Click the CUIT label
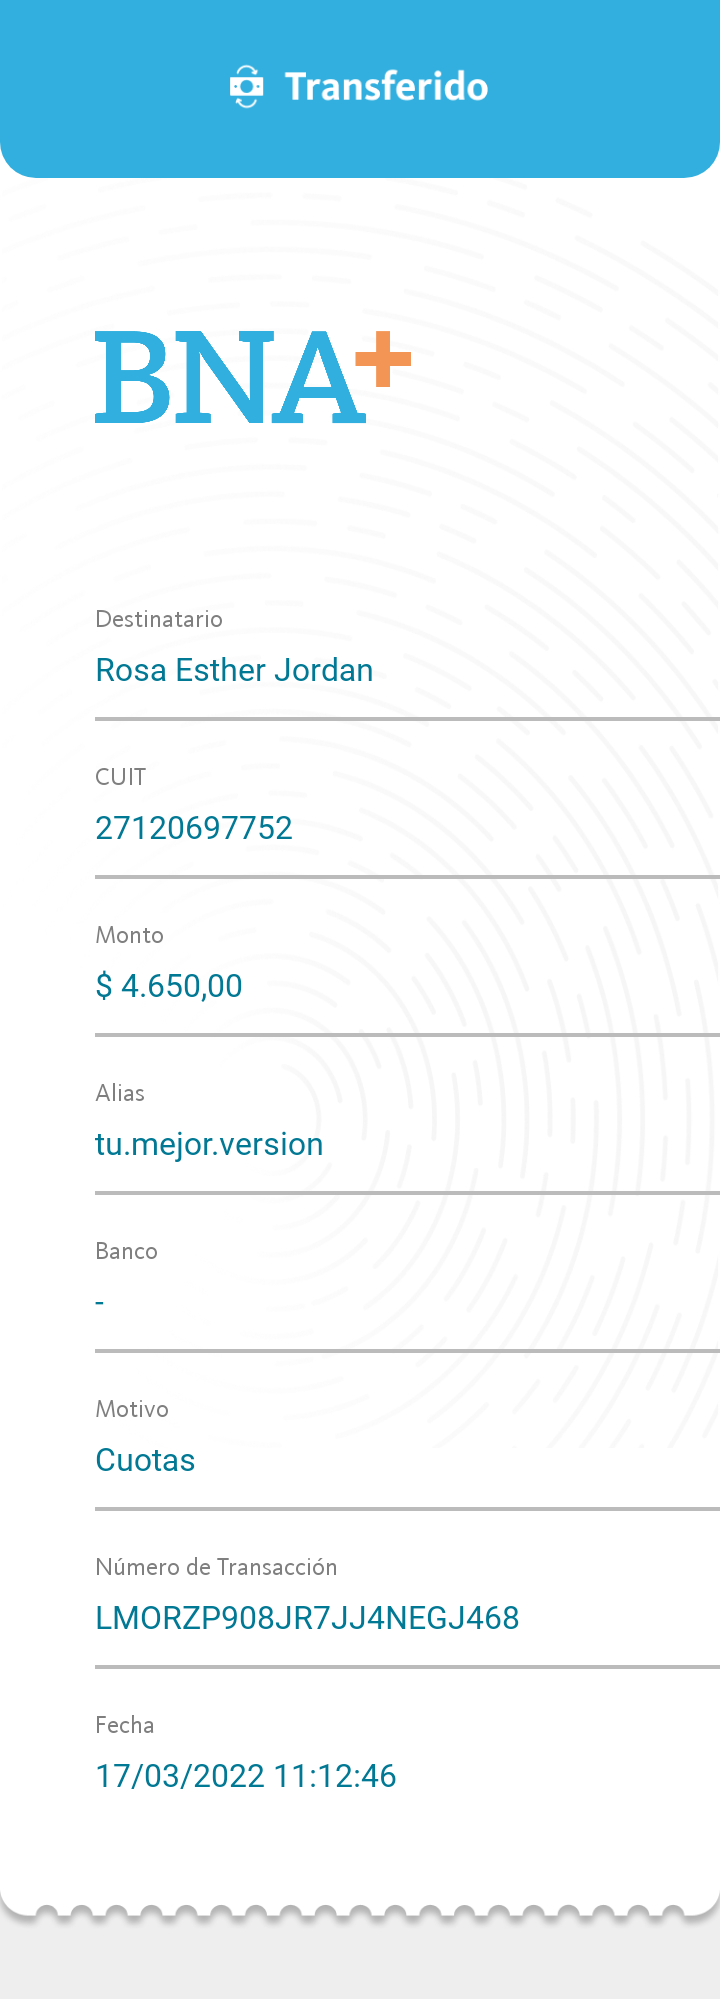Viewport: 720px width, 1999px height. pos(121,777)
